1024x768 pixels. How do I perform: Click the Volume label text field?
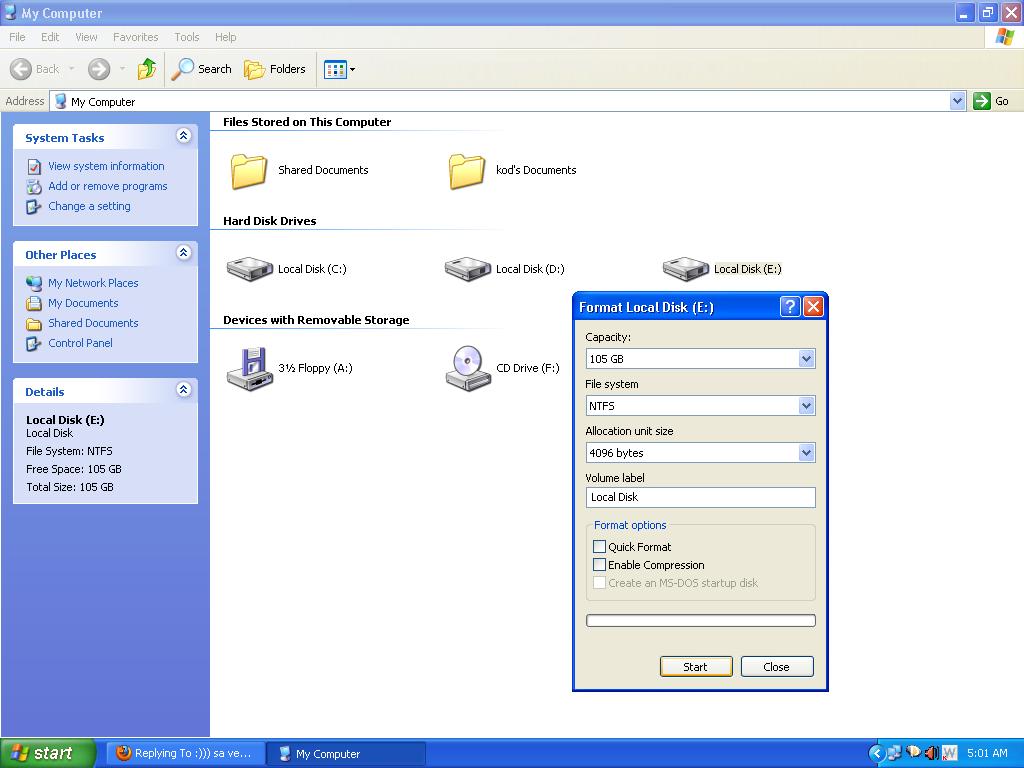pyautogui.click(x=701, y=497)
